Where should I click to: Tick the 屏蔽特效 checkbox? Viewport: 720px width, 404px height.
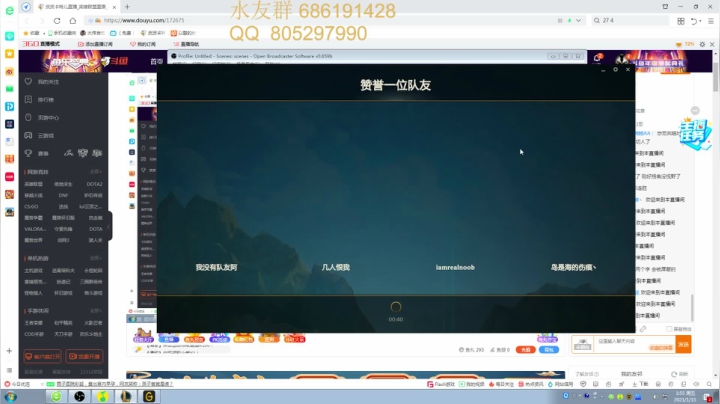(x=669, y=329)
